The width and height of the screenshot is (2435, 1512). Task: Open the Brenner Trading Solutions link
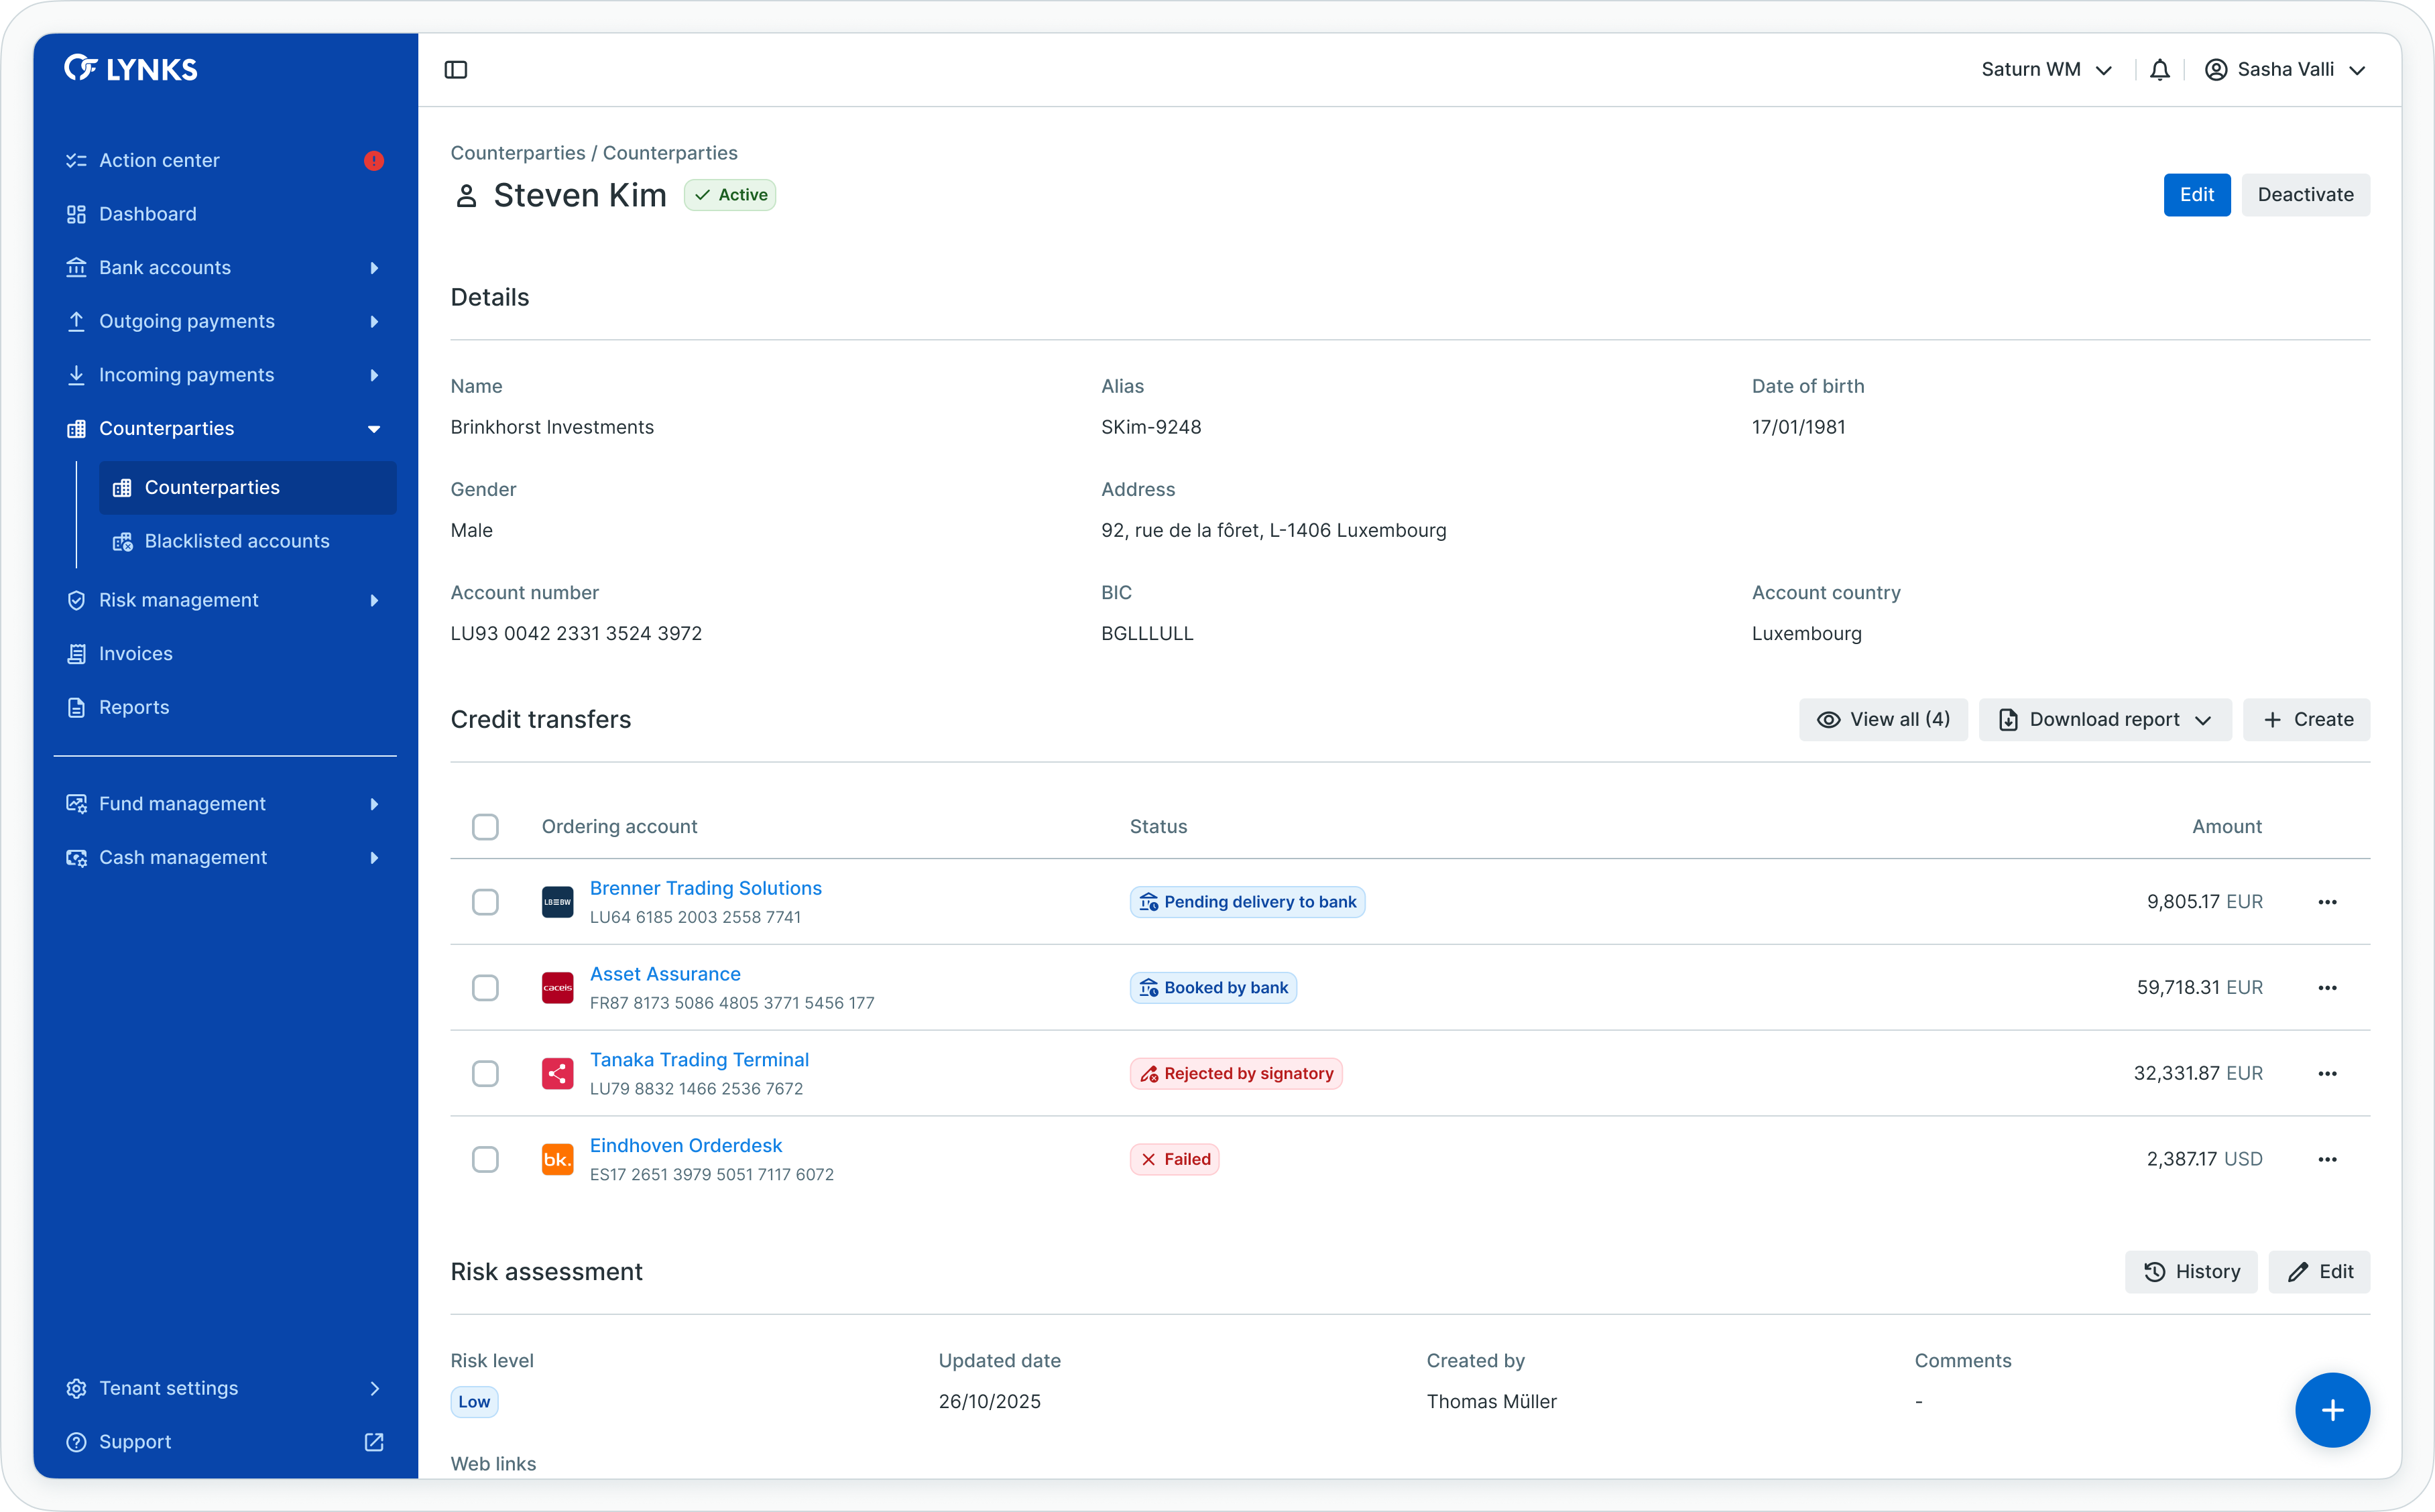tap(705, 888)
